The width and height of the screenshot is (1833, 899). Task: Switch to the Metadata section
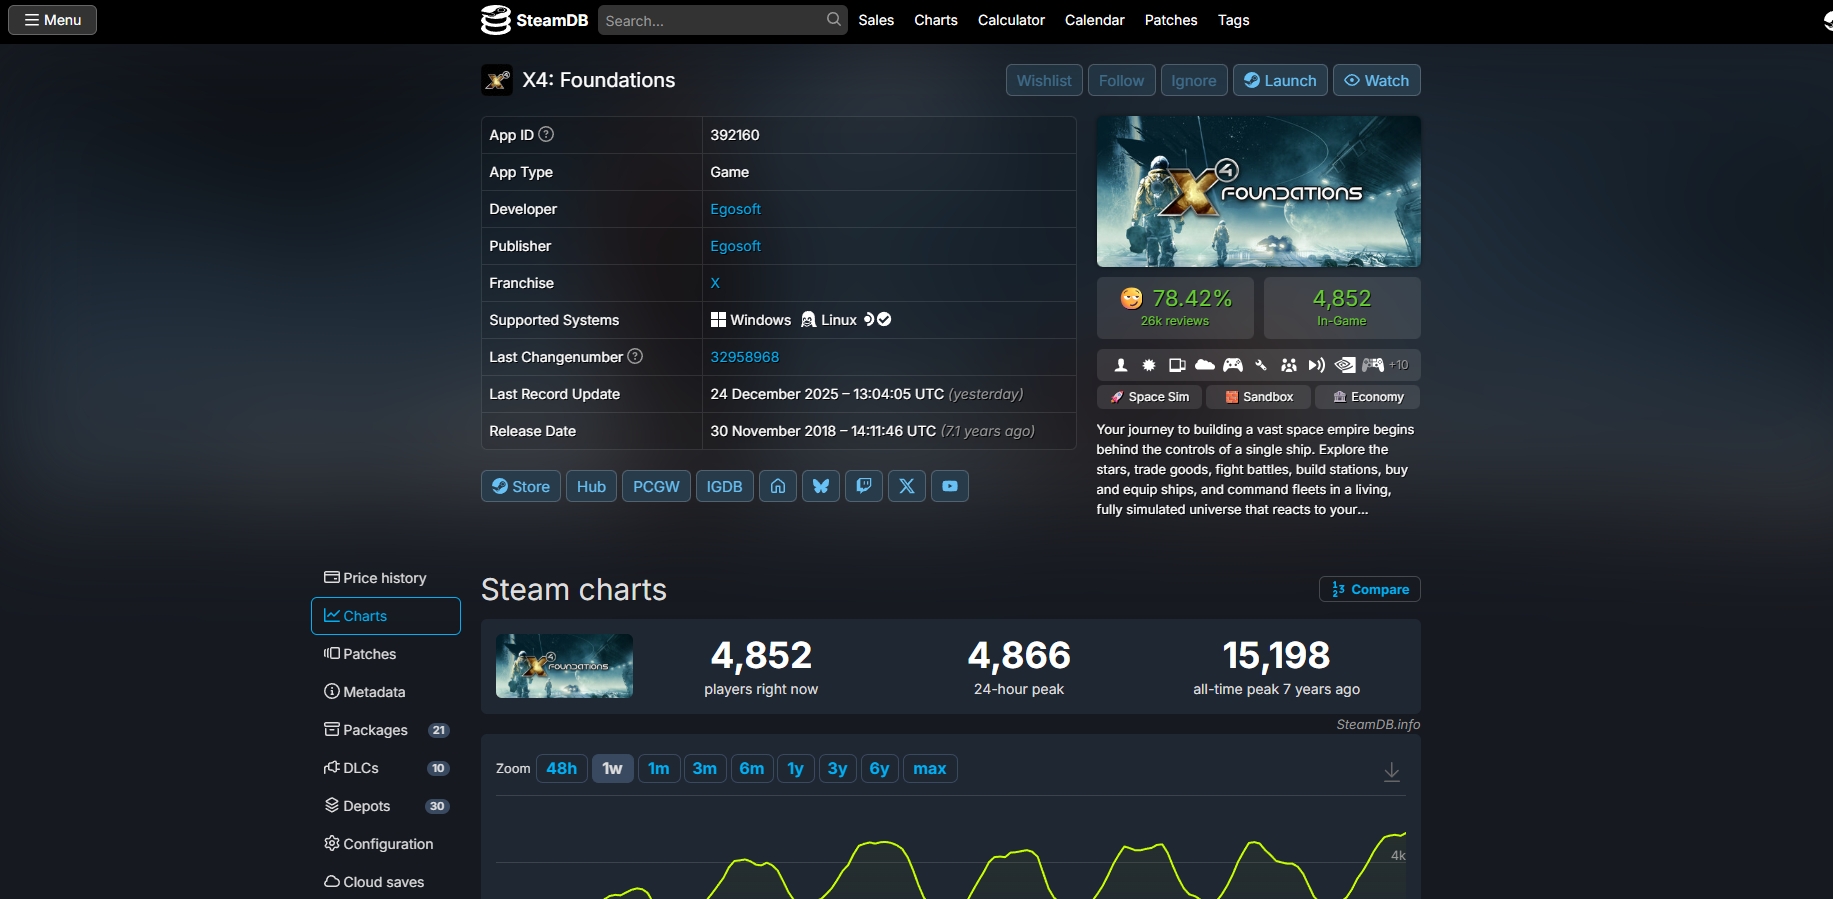pos(386,692)
